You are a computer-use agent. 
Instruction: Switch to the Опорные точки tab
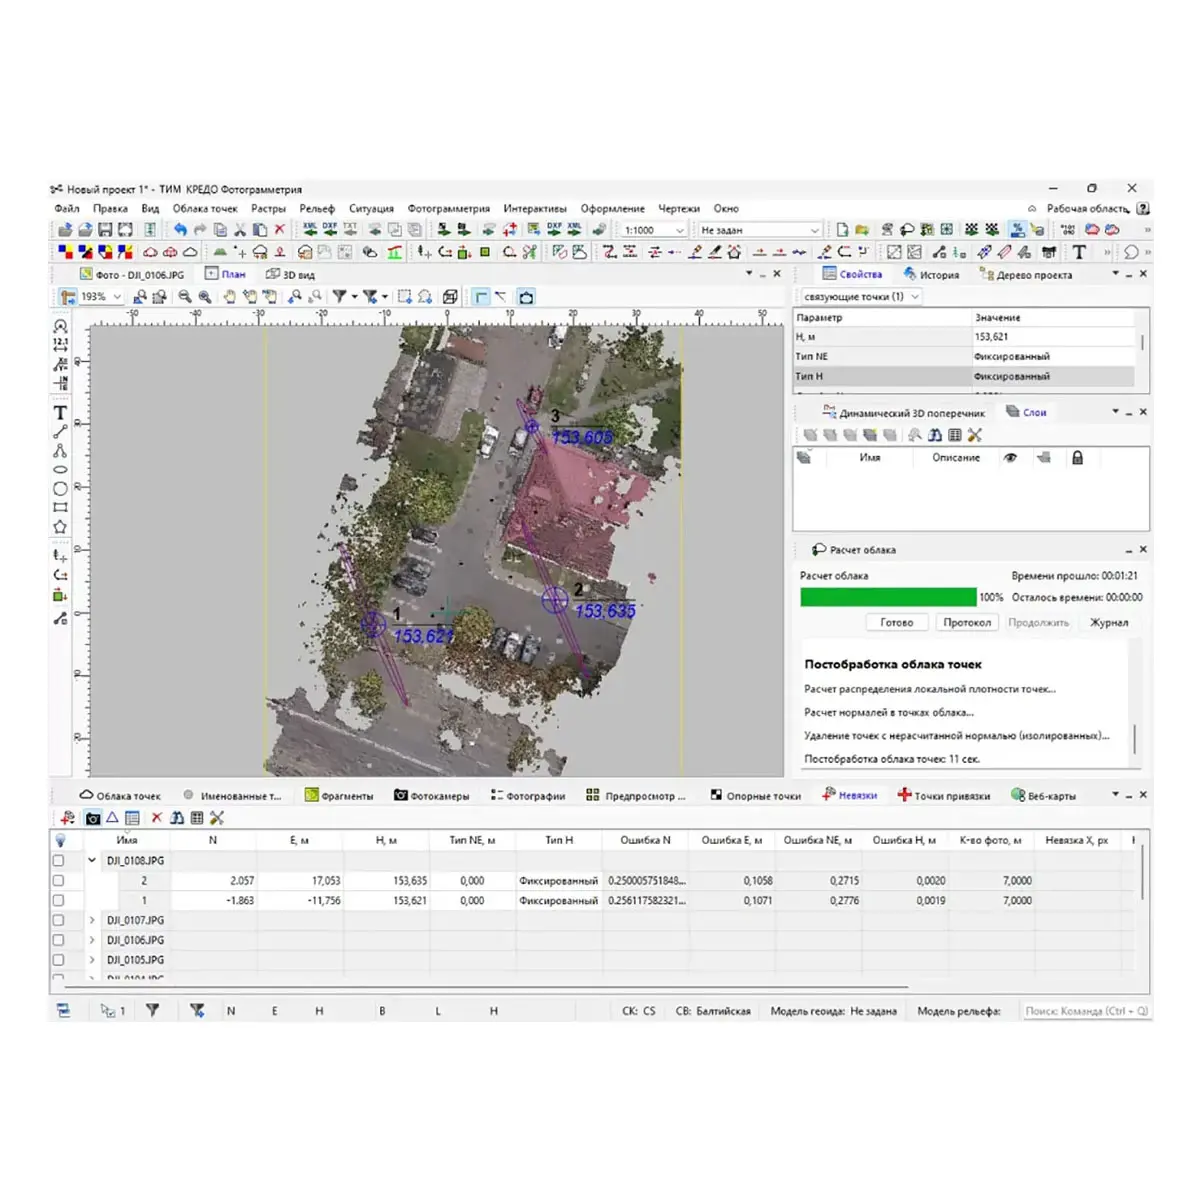pyautogui.click(x=756, y=796)
